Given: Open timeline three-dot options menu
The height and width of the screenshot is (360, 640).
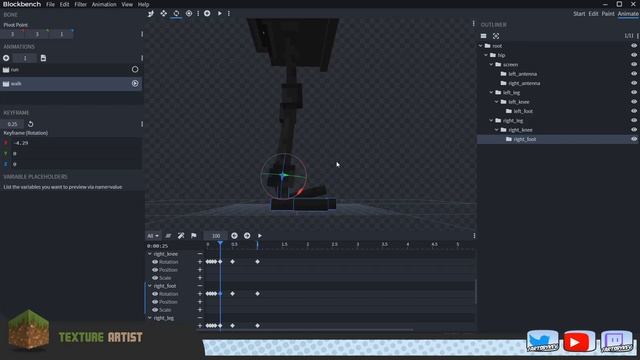Looking at the screenshot, I should 474,236.
